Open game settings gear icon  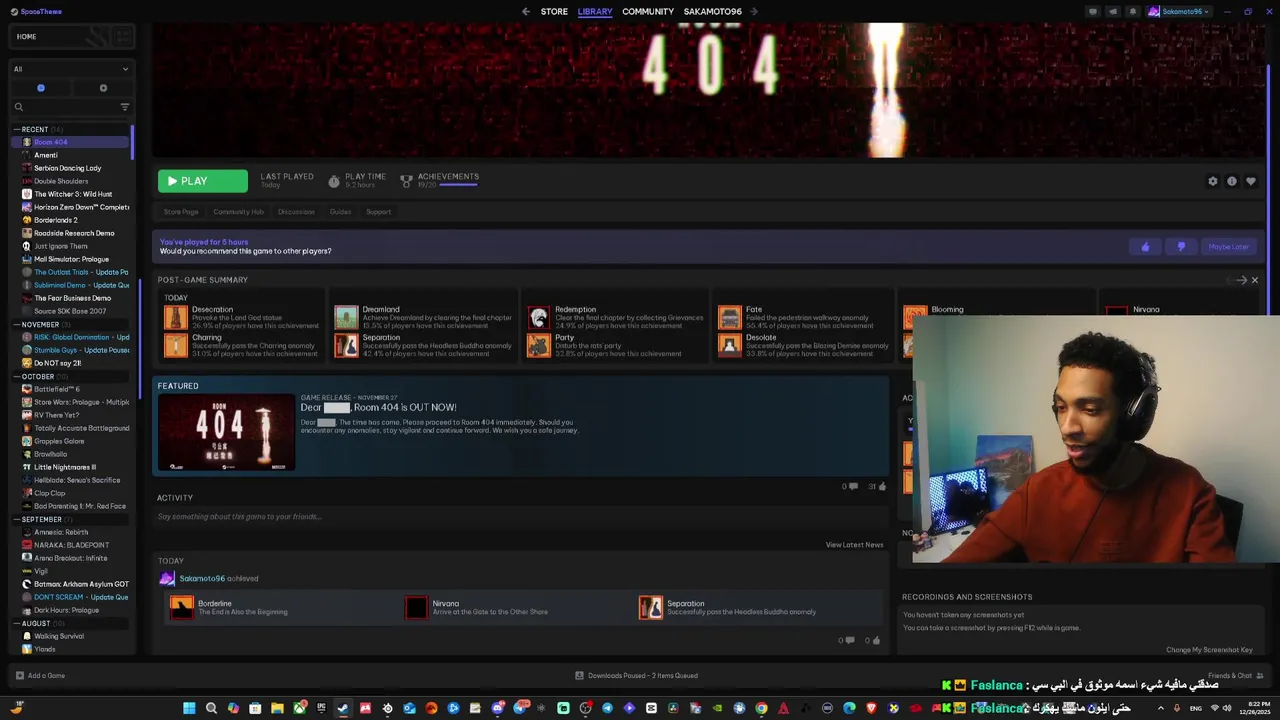point(1213,181)
